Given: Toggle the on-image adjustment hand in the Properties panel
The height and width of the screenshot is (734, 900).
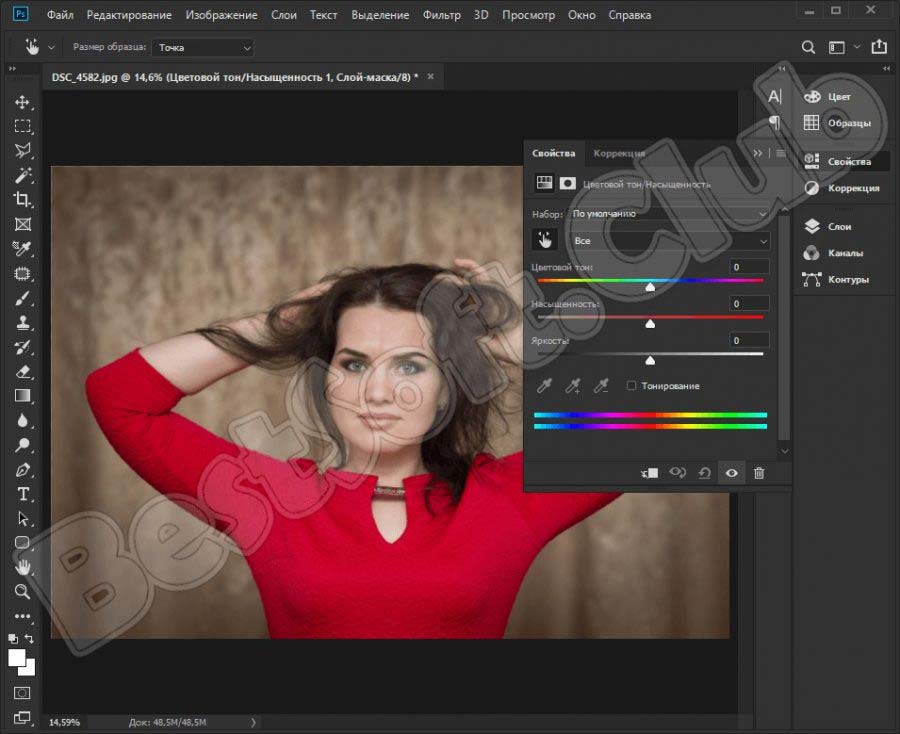Looking at the screenshot, I should (544, 240).
